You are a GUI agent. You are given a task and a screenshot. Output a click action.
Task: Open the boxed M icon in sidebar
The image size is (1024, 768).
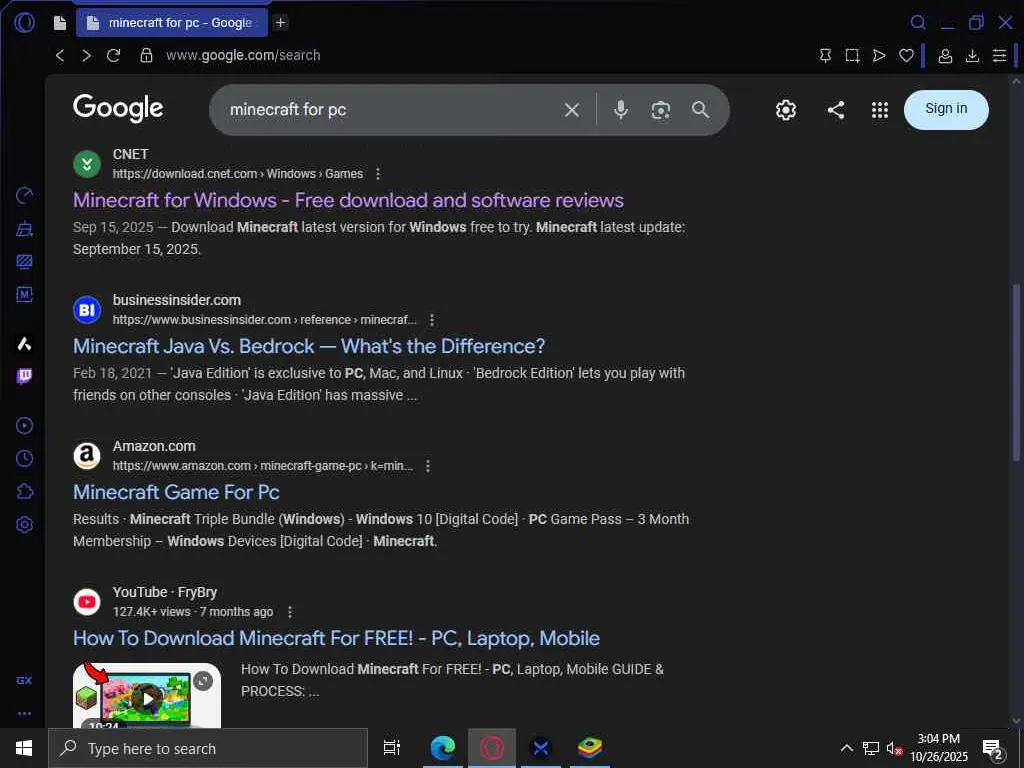(24, 295)
